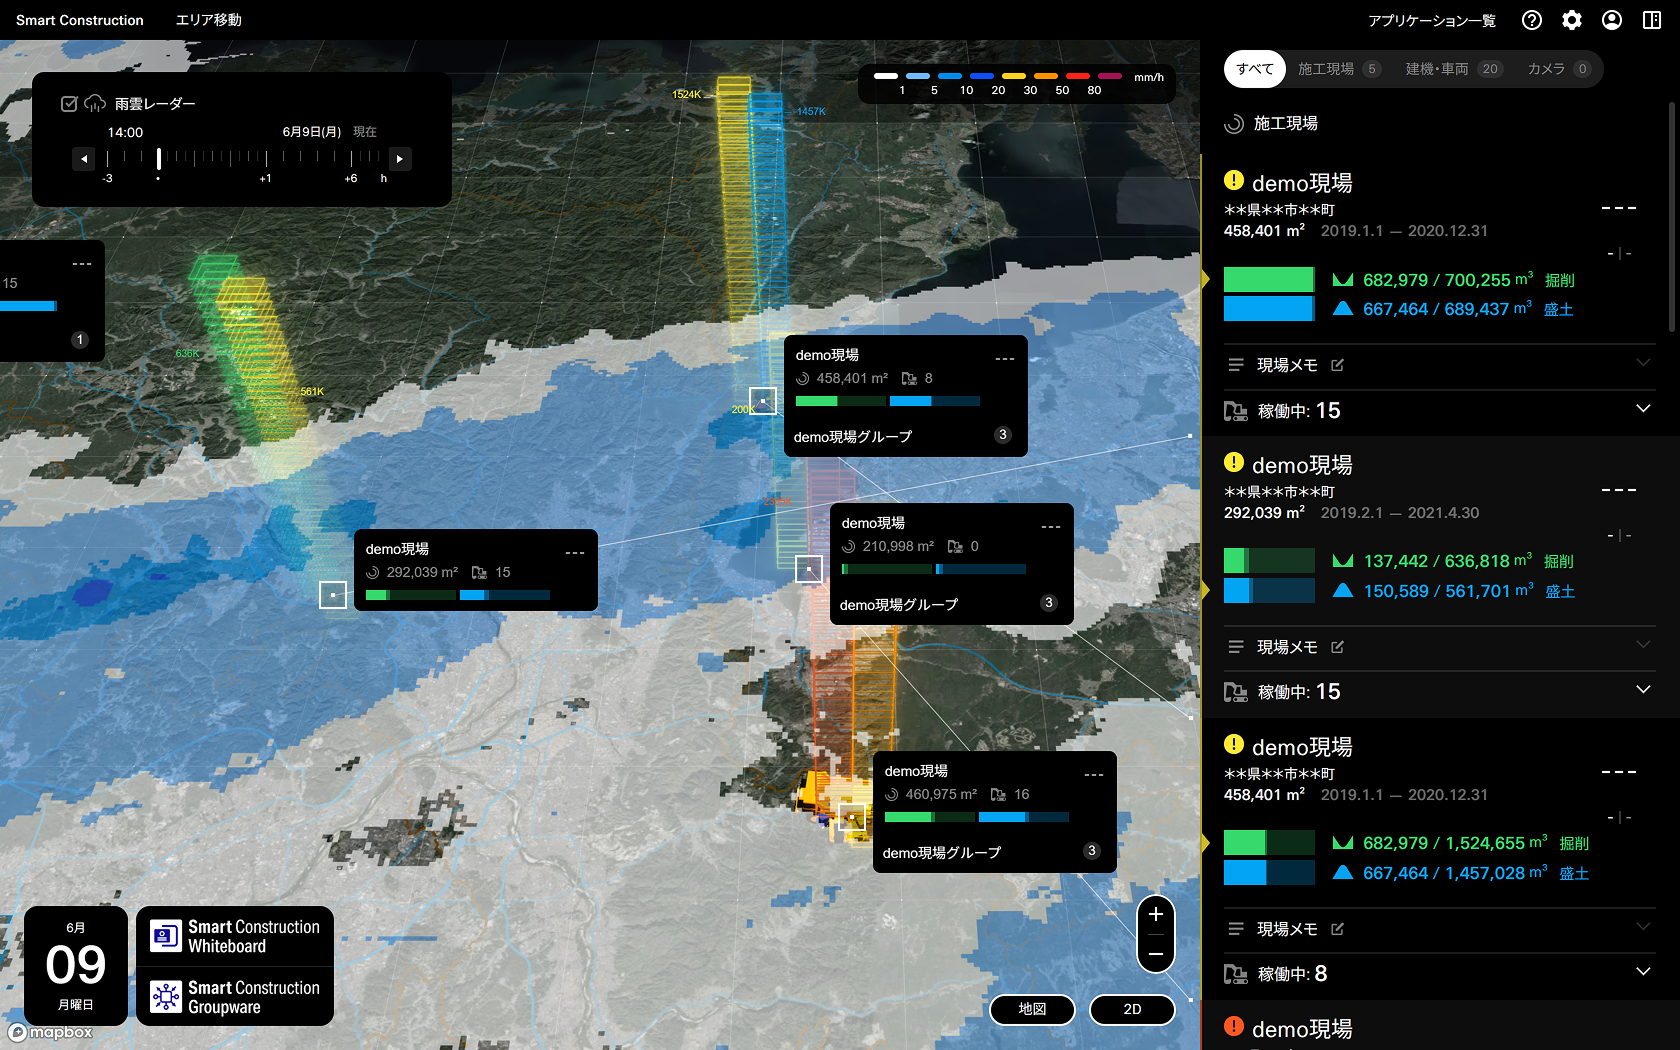1680x1050 pixels.
Task: Expand 稼働中: 15 under the second site
Action: pyautogui.click(x=1643, y=690)
